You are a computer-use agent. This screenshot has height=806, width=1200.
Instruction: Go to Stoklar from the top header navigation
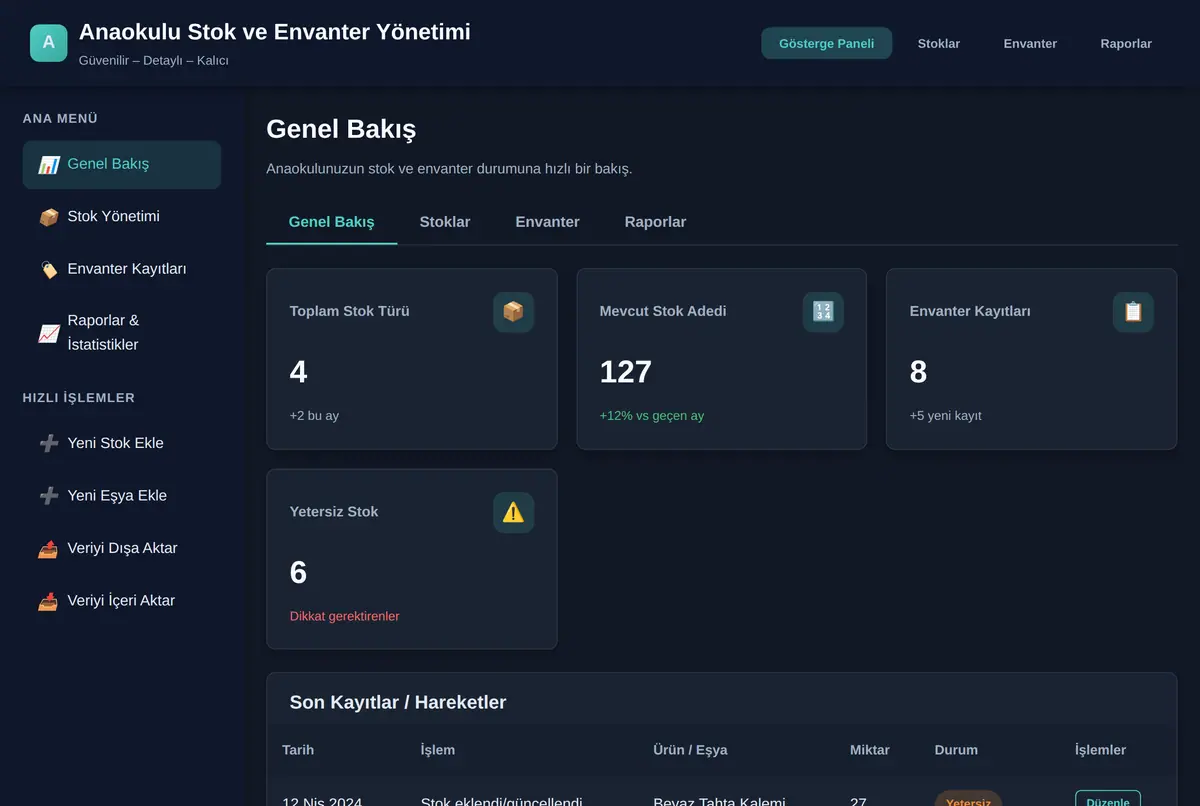[939, 43]
